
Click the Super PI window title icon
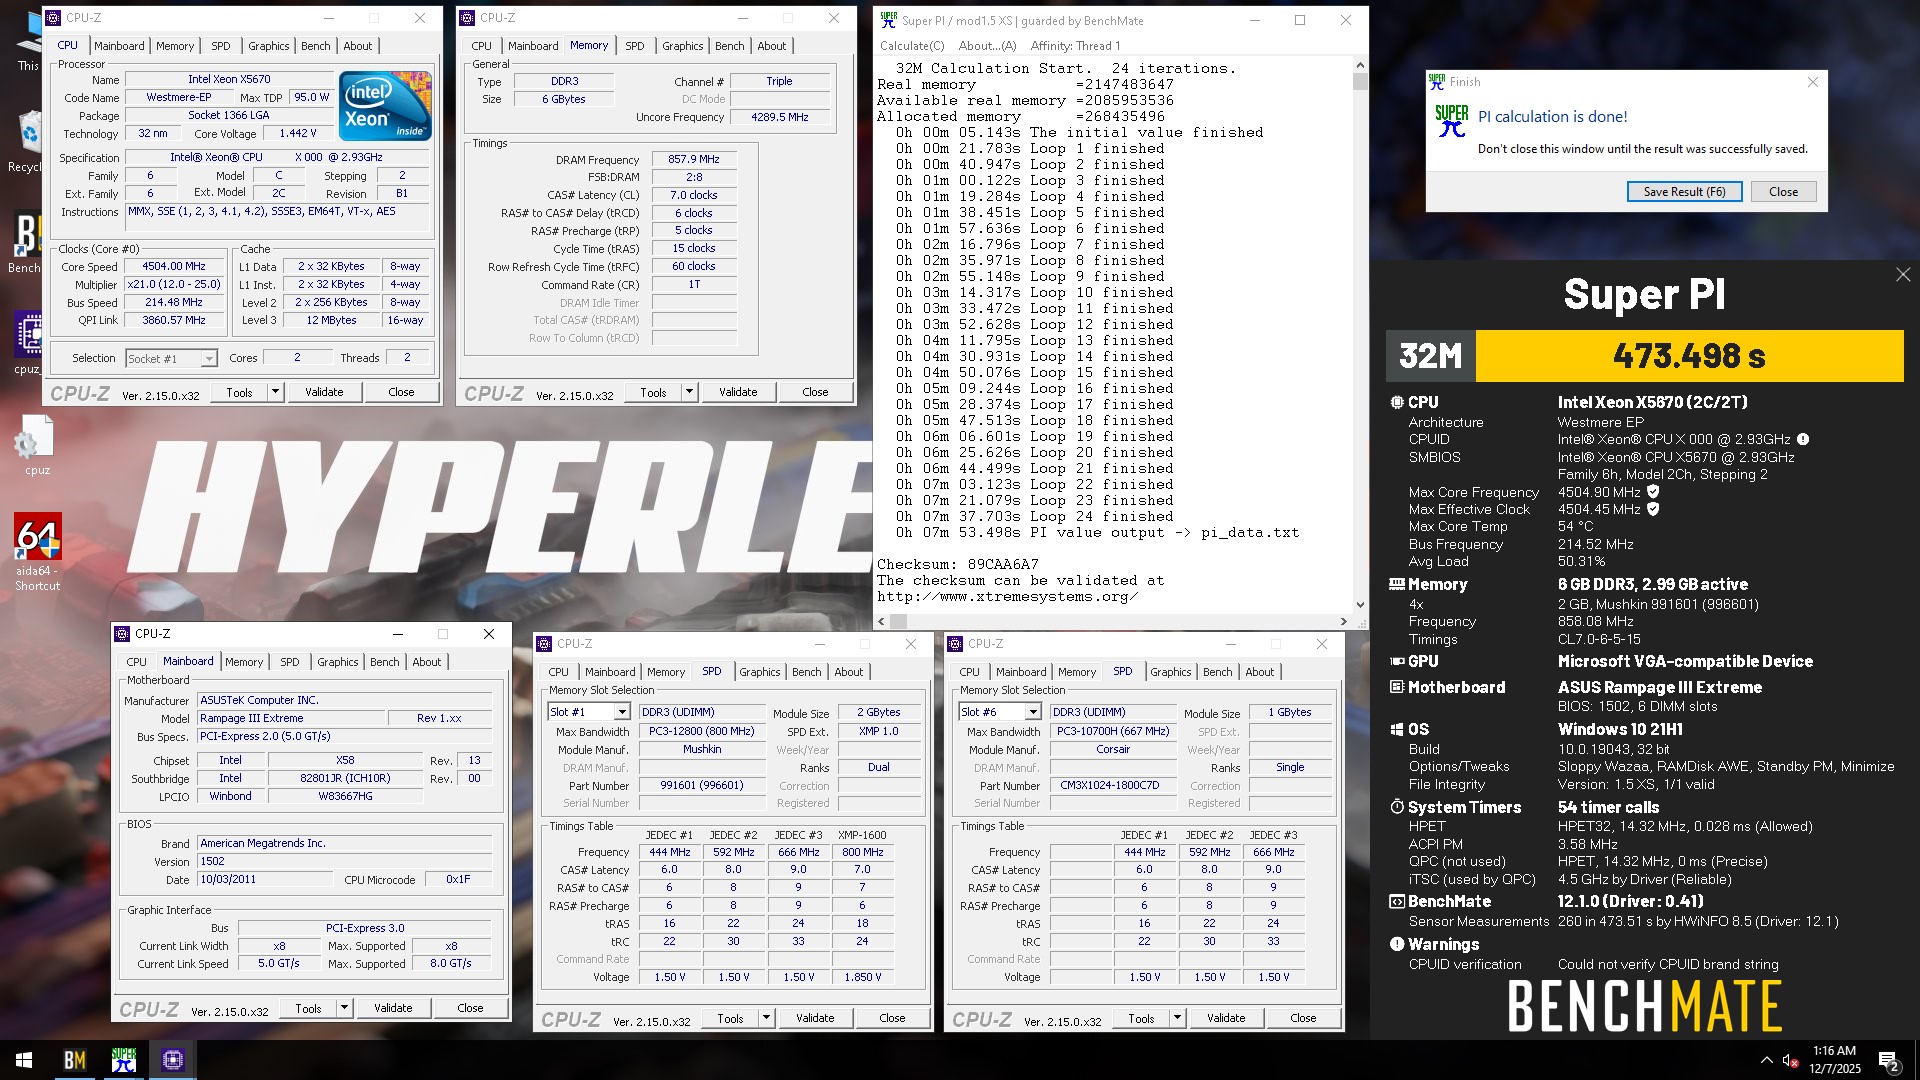point(888,20)
